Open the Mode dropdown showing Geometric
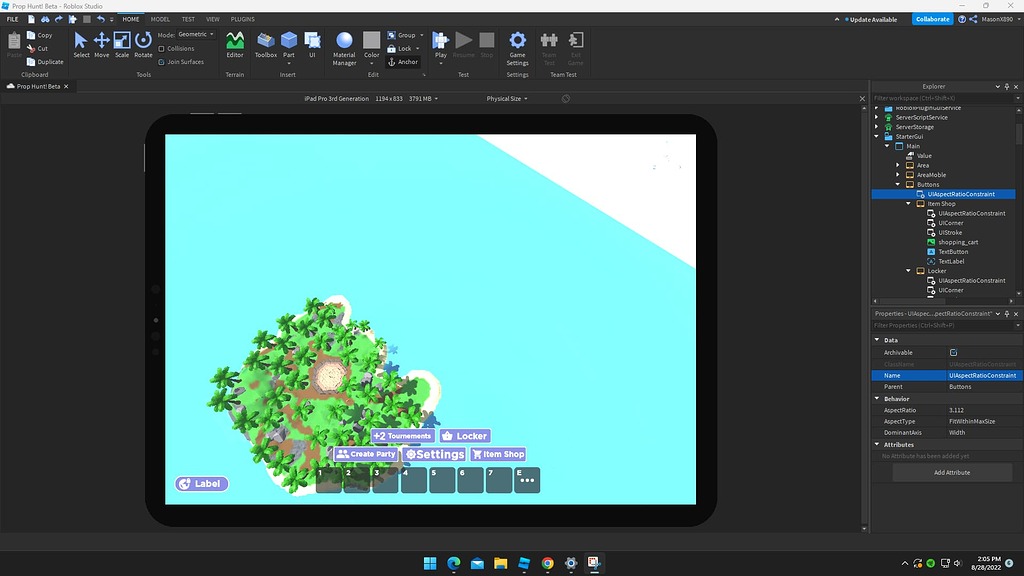This screenshot has width=1024, height=576. click(194, 32)
